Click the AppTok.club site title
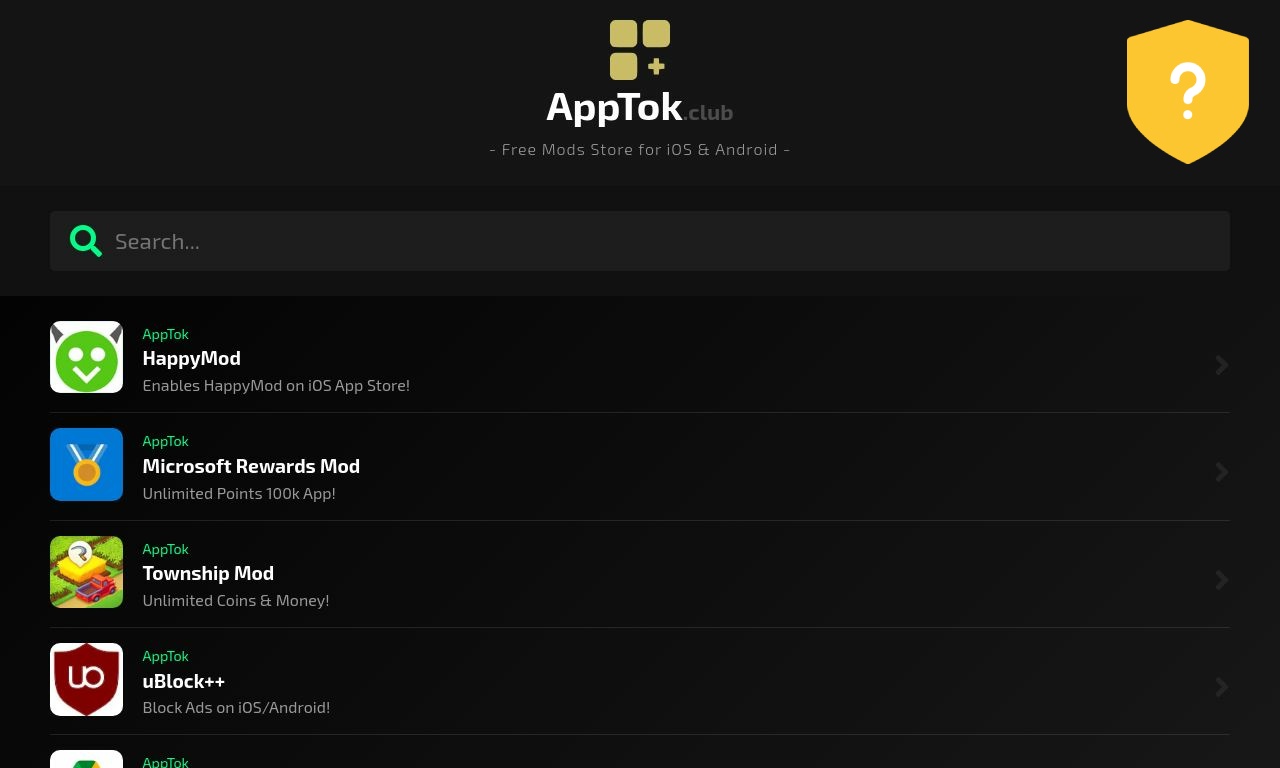Screen dimensions: 1280x768 pos(639,105)
